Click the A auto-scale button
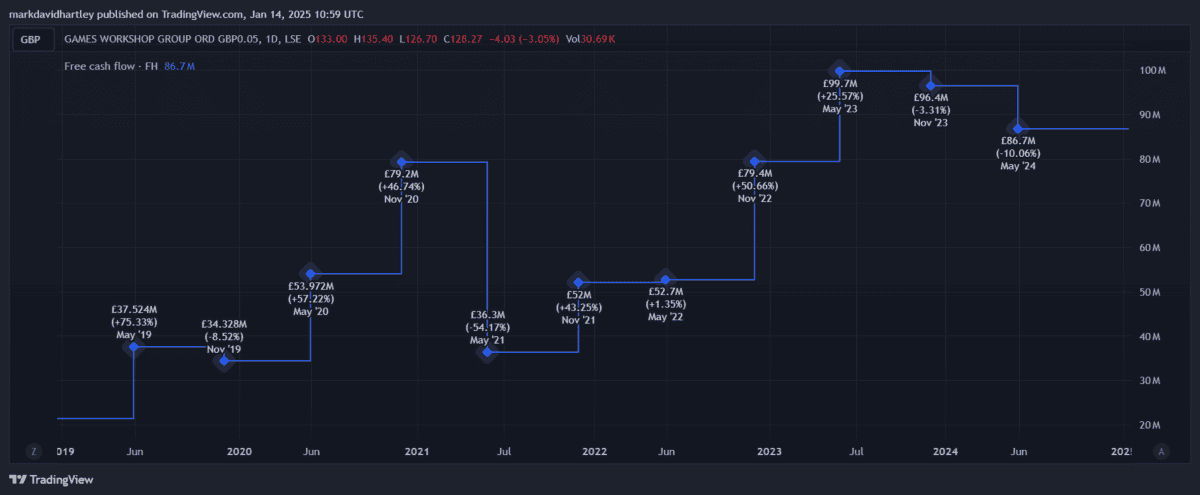This screenshot has width=1200, height=495. [x=1161, y=452]
